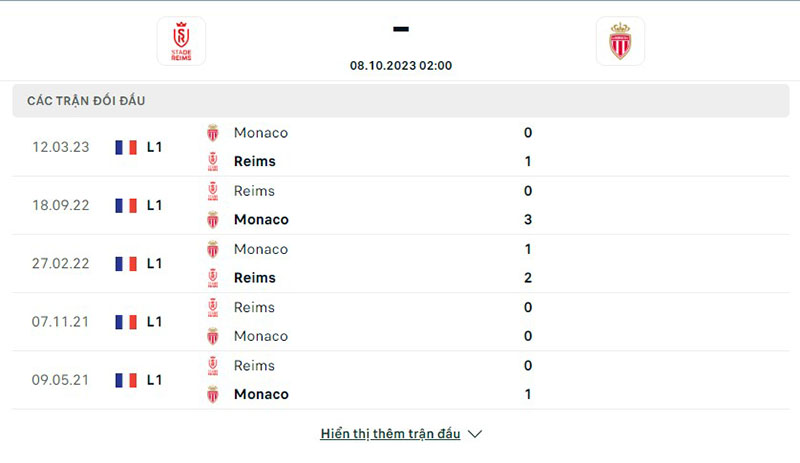Click France flag for 18.09.22 match
This screenshot has width=800, height=463.
(126, 205)
